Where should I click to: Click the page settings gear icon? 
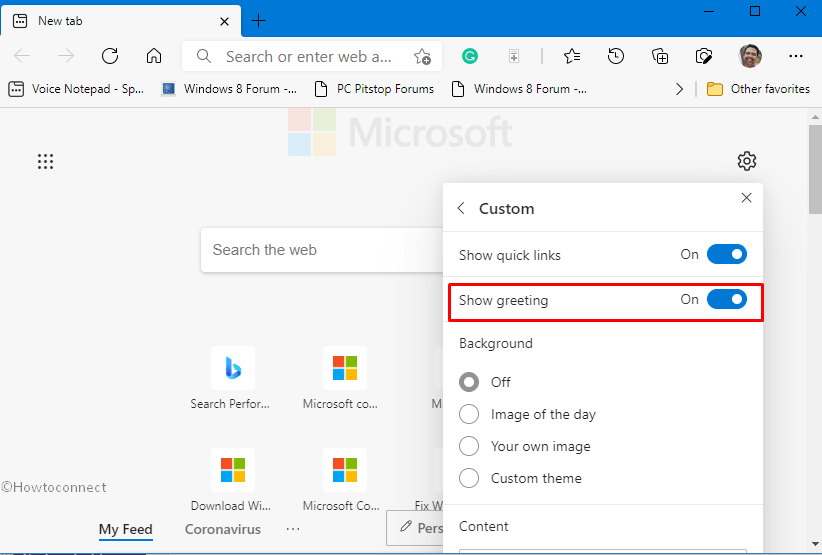pyautogui.click(x=747, y=161)
